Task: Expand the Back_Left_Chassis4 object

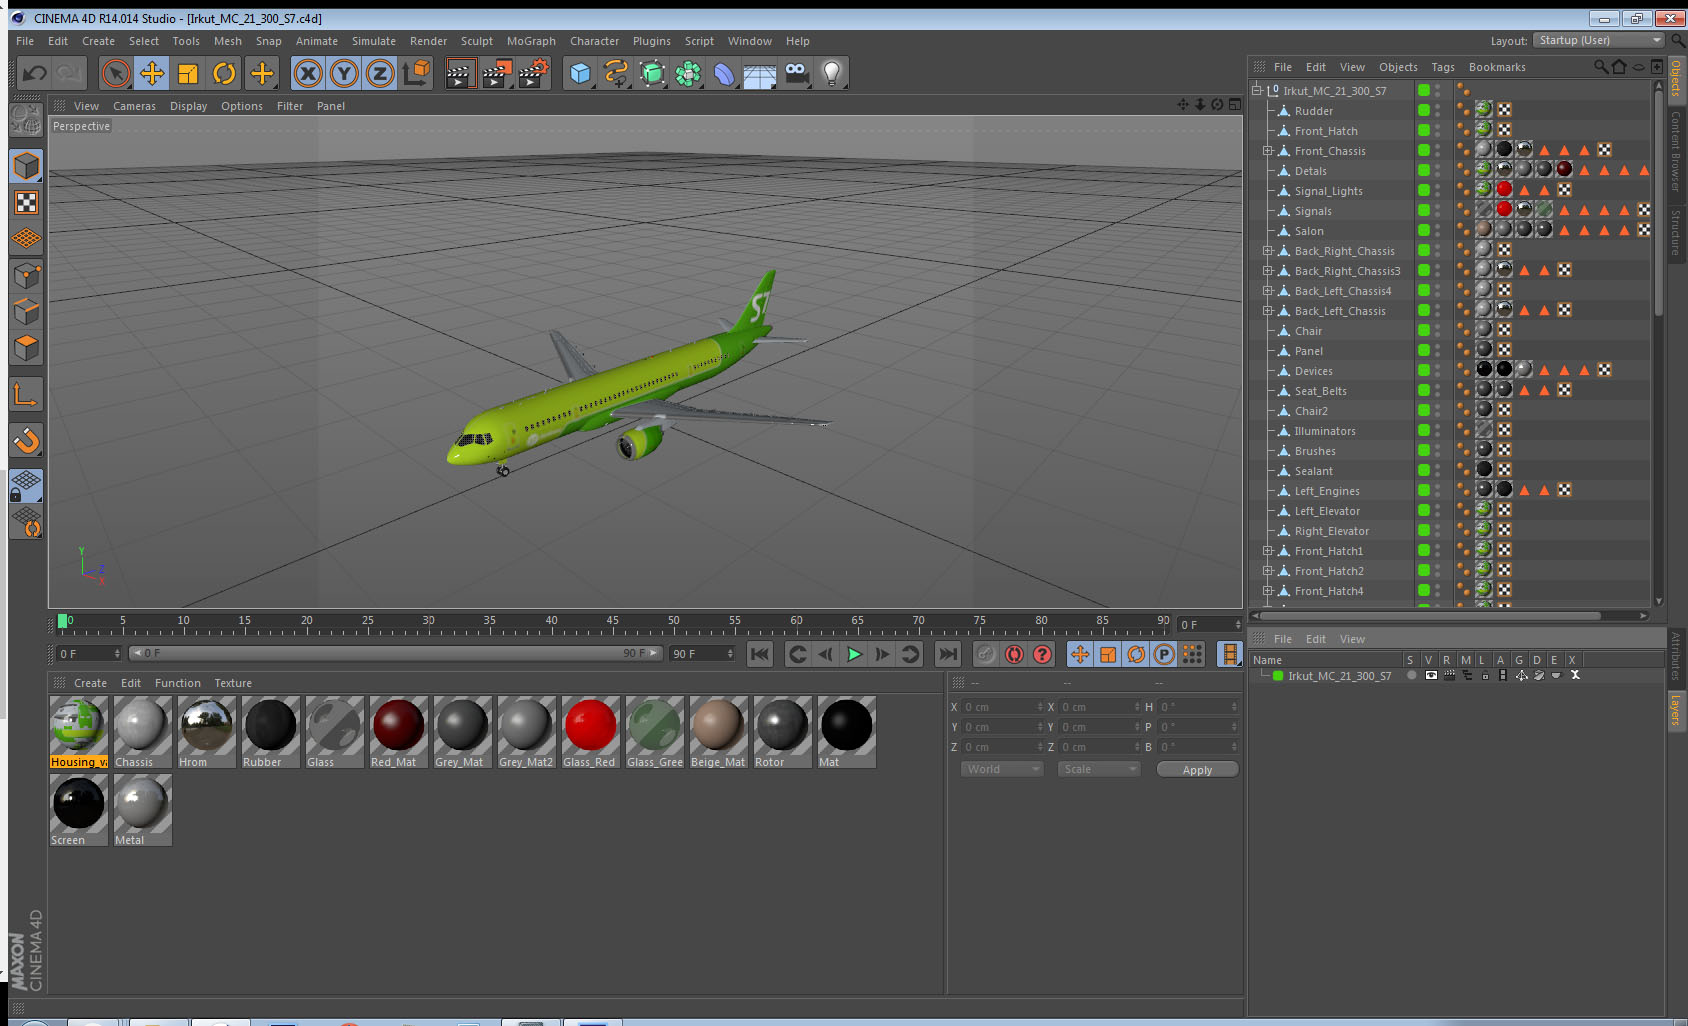Action: coord(1267,291)
